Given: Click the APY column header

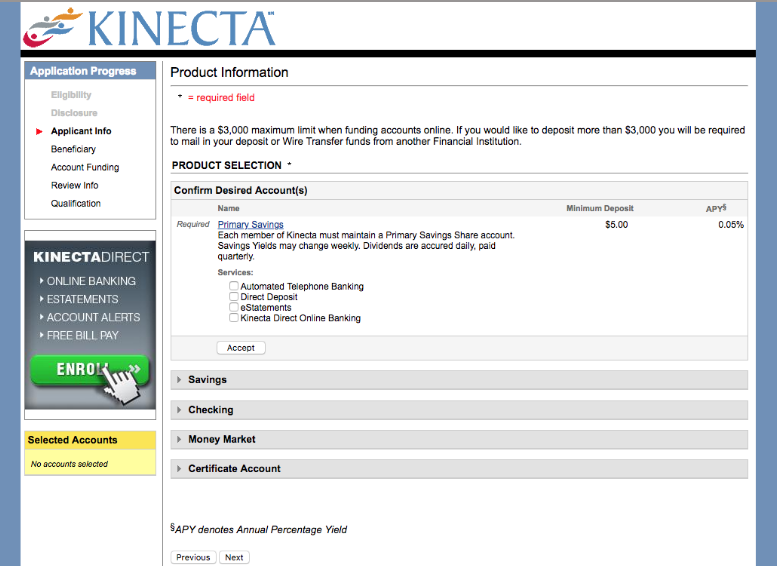Looking at the screenshot, I should (x=716, y=208).
